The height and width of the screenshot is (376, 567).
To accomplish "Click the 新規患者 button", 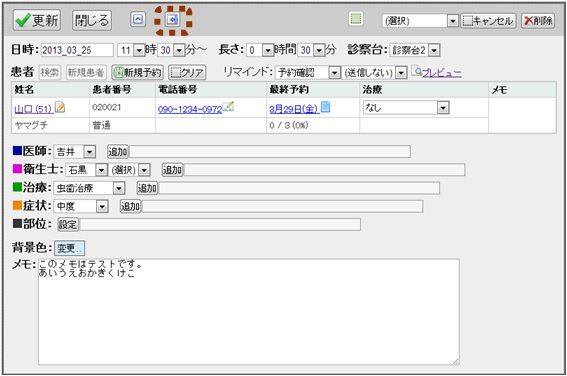I will click(86, 72).
